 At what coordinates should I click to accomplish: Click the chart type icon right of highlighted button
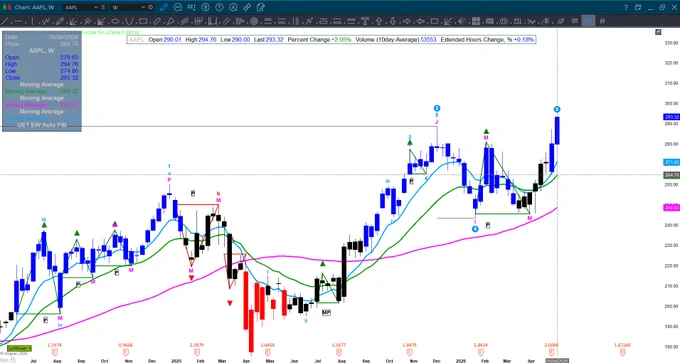[602, 21]
